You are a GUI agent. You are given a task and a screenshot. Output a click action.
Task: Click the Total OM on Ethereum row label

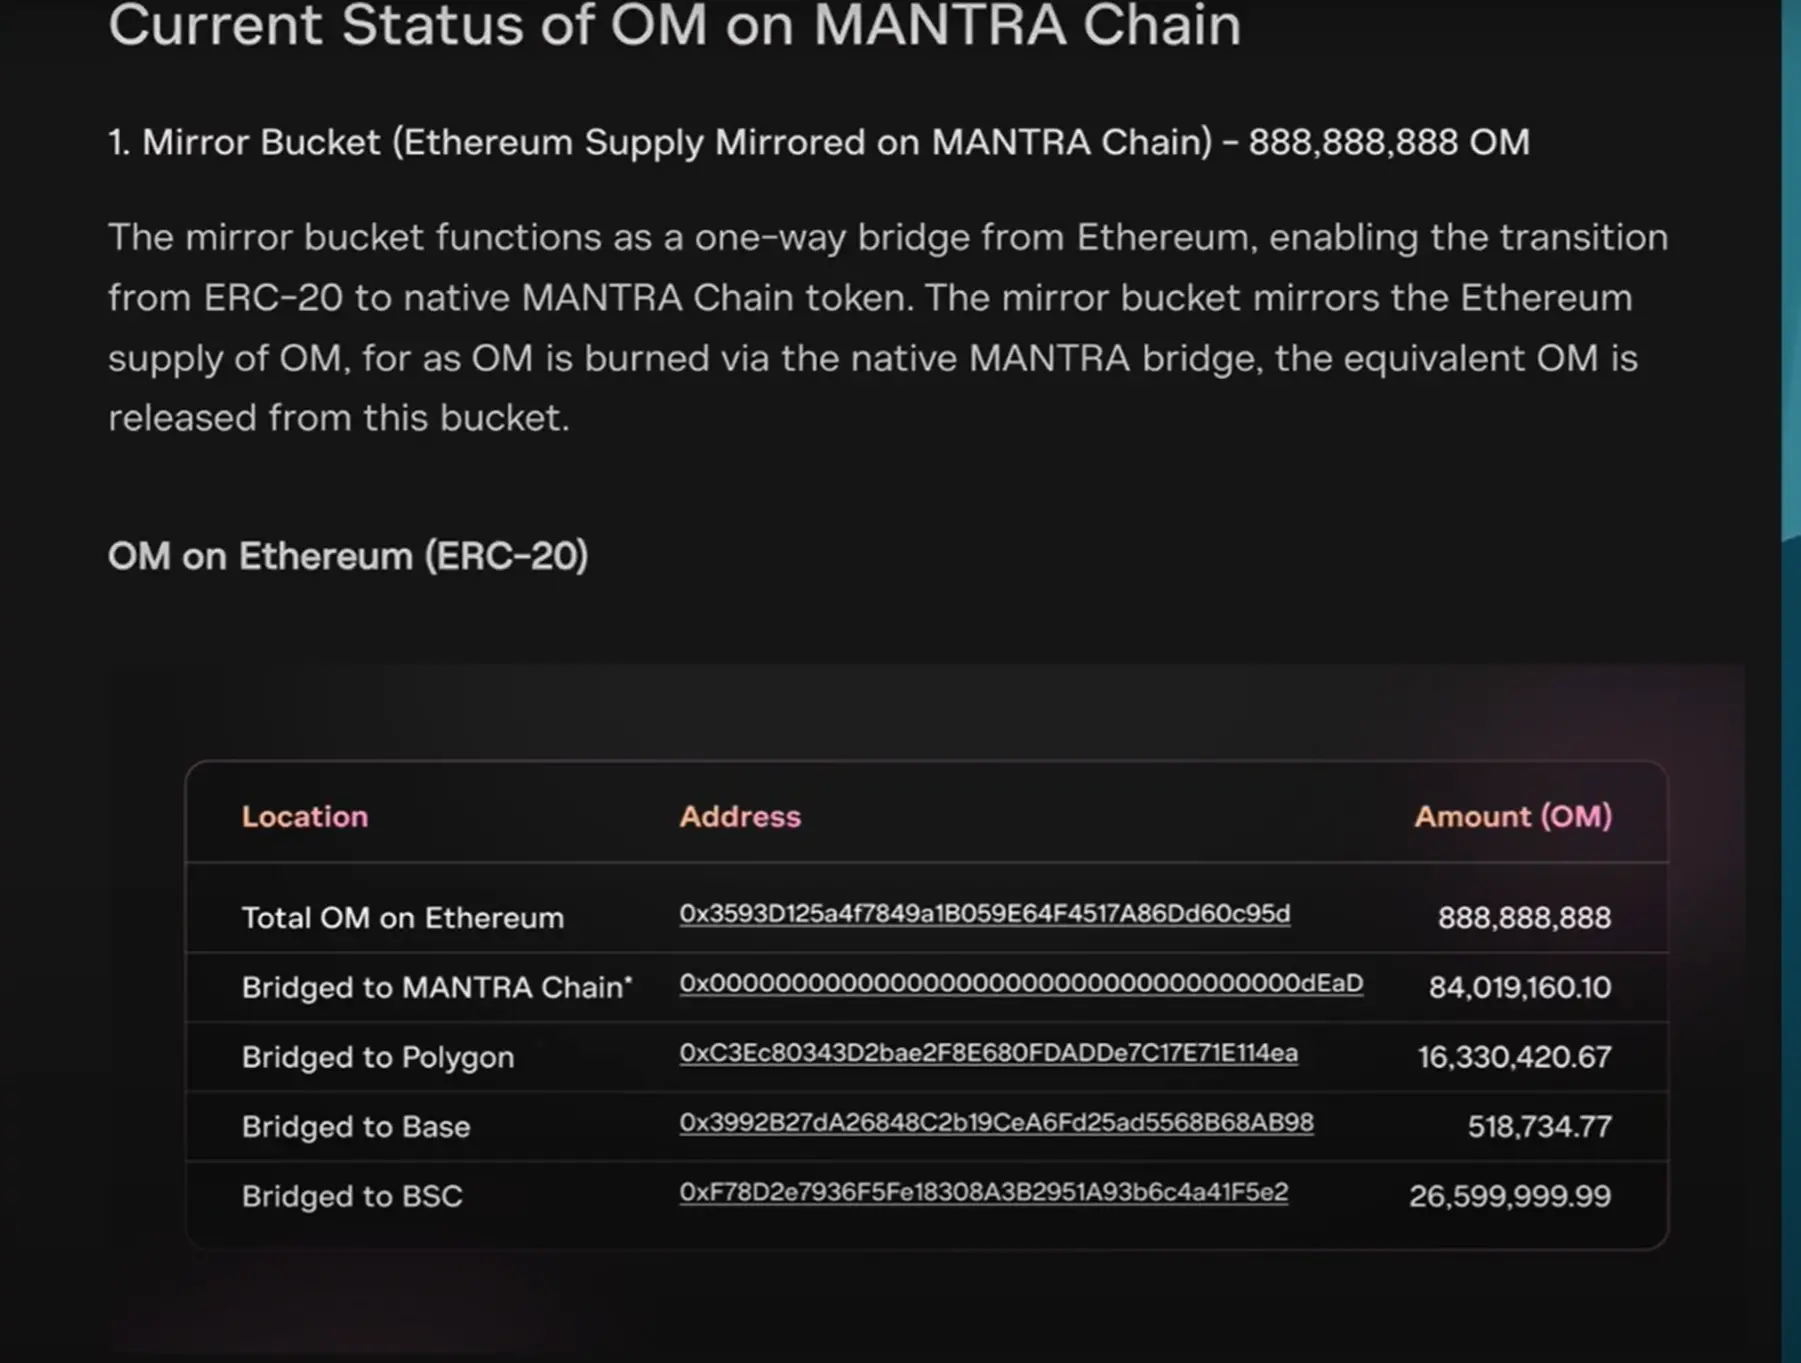pos(403,918)
